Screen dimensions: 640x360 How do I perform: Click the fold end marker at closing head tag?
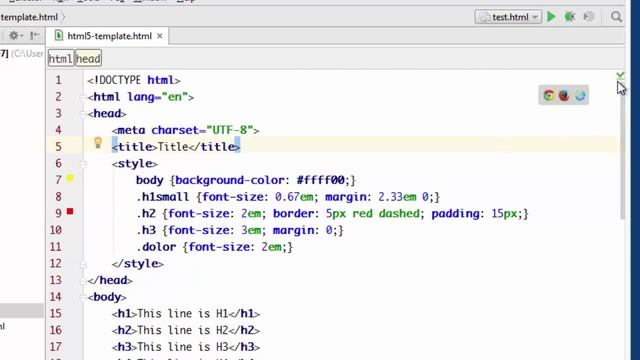point(84,281)
